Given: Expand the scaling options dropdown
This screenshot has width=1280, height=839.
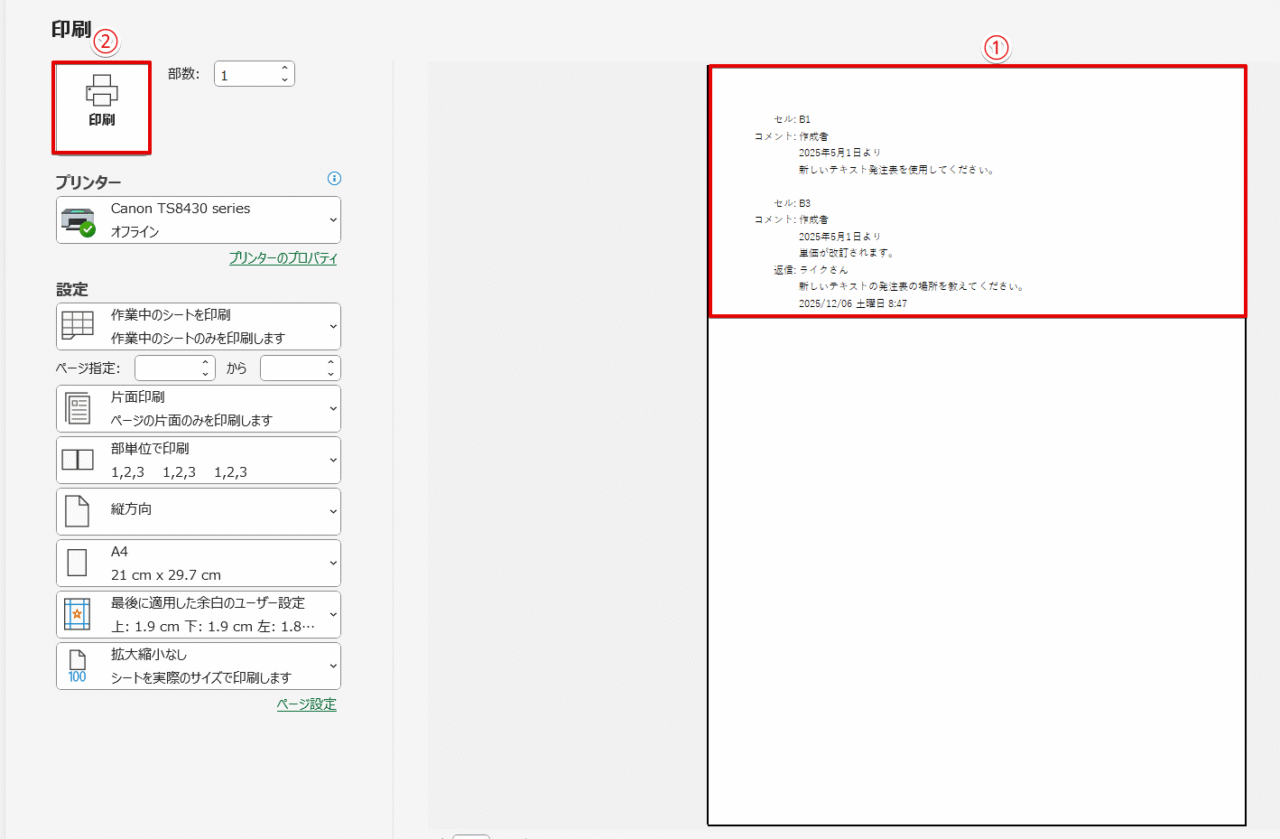Looking at the screenshot, I should 332,665.
